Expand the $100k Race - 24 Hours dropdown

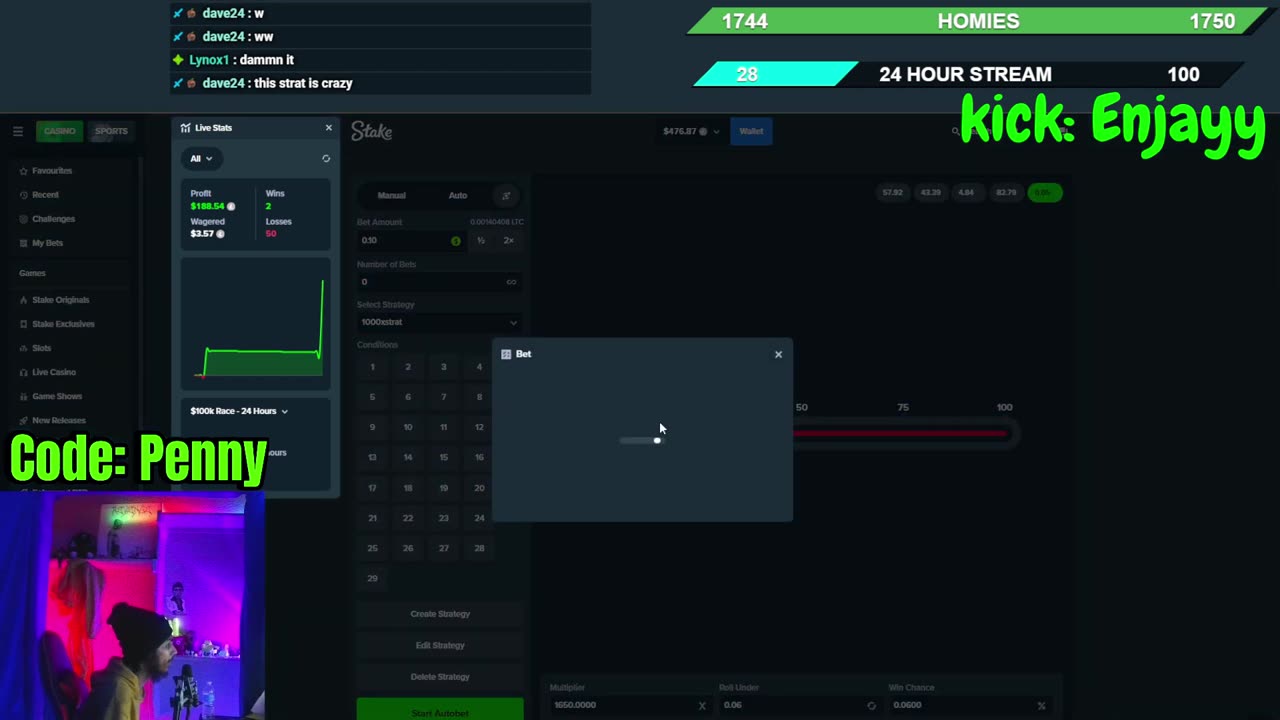(x=239, y=411)
